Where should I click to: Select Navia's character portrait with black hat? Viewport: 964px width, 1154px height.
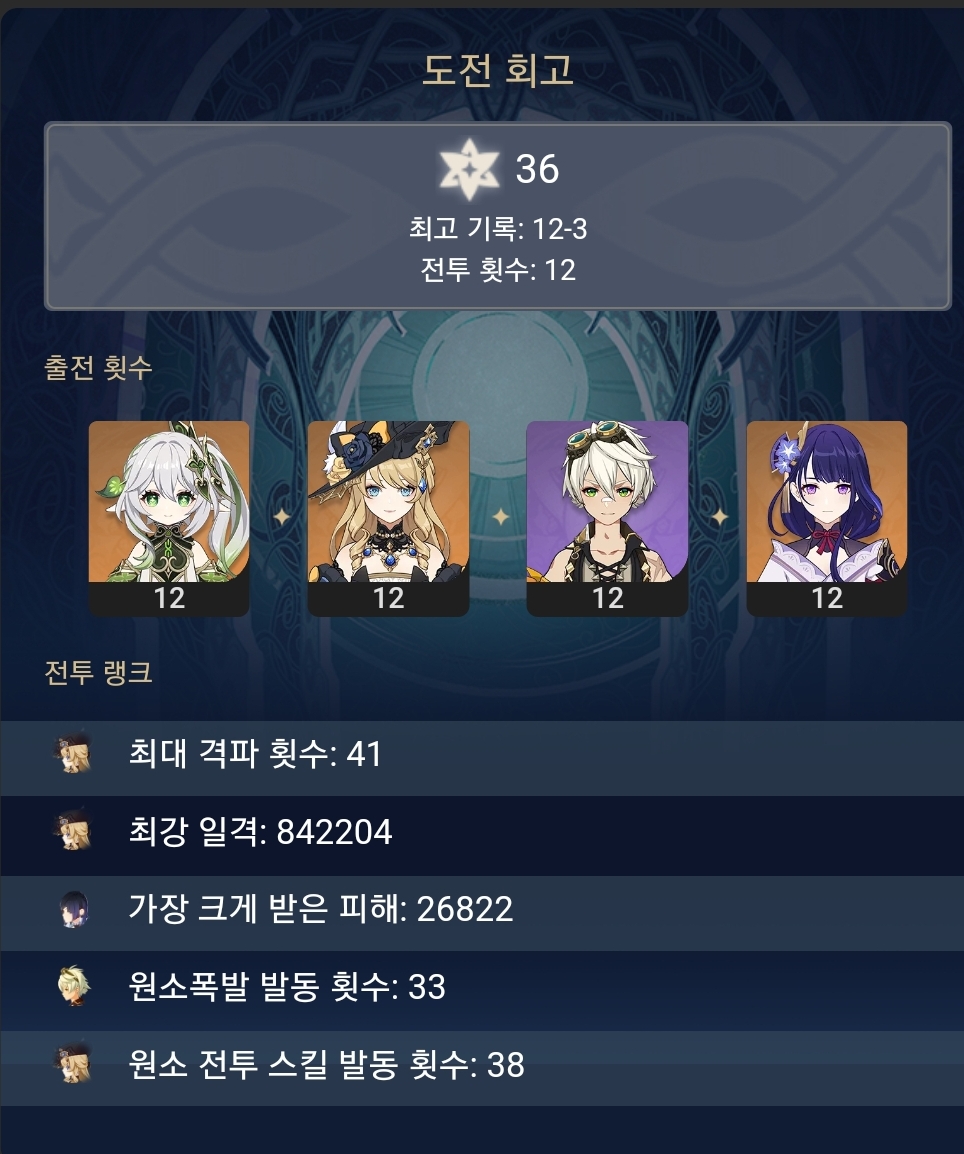pos(389,518)
